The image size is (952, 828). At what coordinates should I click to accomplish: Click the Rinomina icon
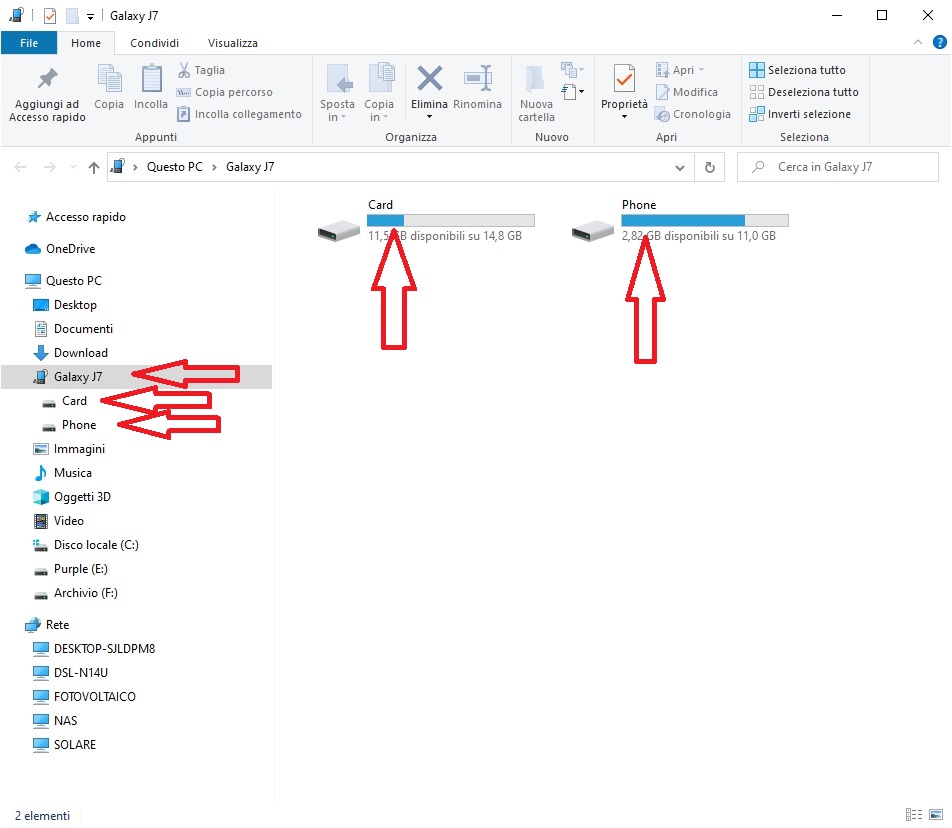tap(478, 78)
